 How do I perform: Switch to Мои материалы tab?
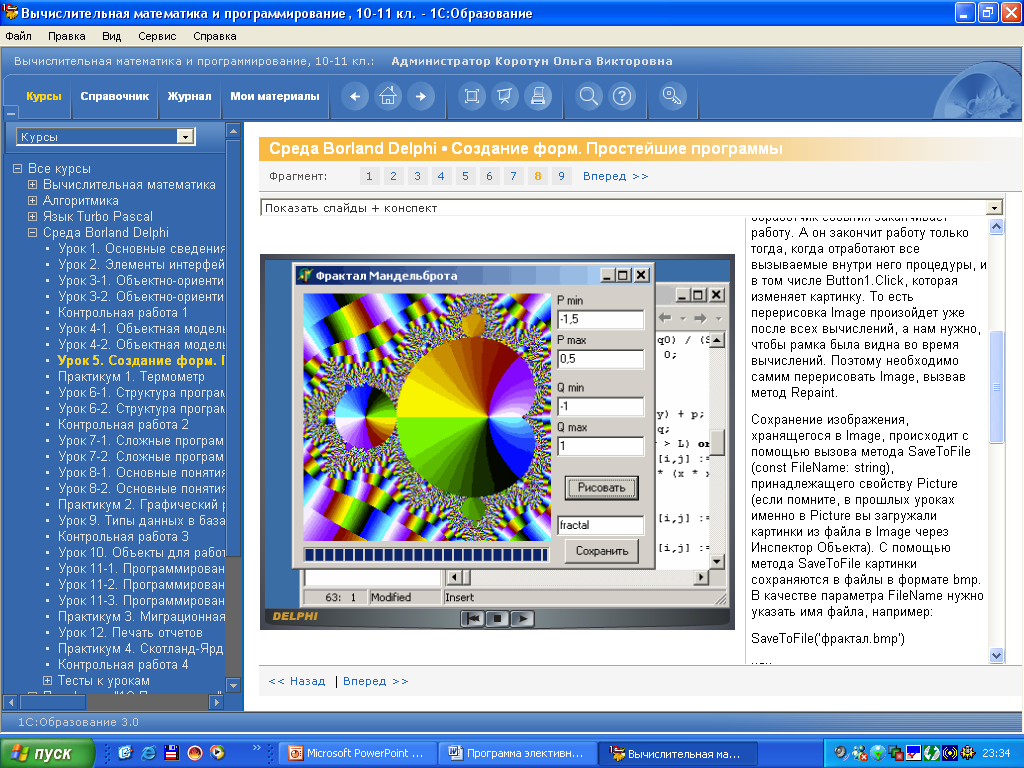[275, 97]
